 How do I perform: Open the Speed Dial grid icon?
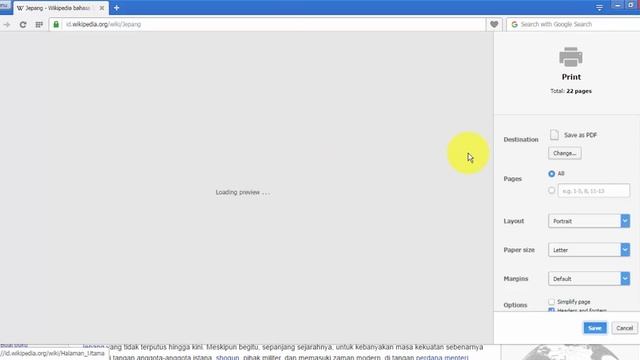[39, 24]
